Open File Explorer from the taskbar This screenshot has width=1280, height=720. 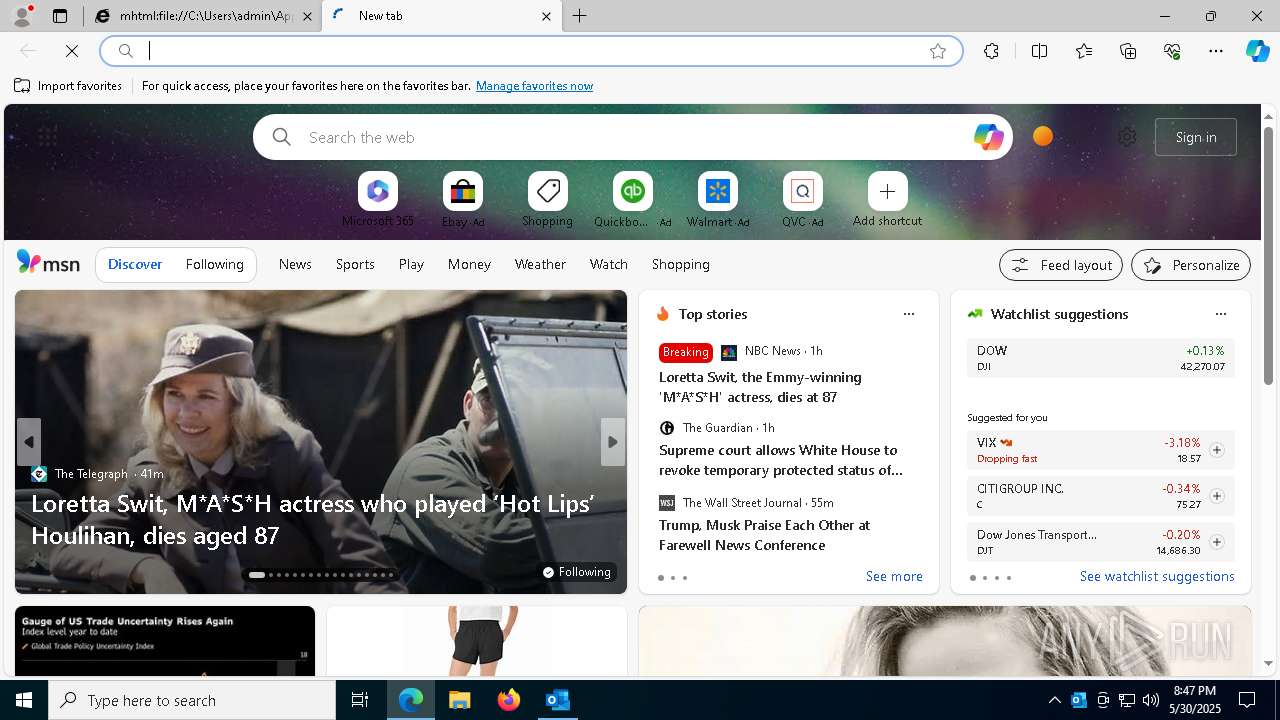coord(459,700)
